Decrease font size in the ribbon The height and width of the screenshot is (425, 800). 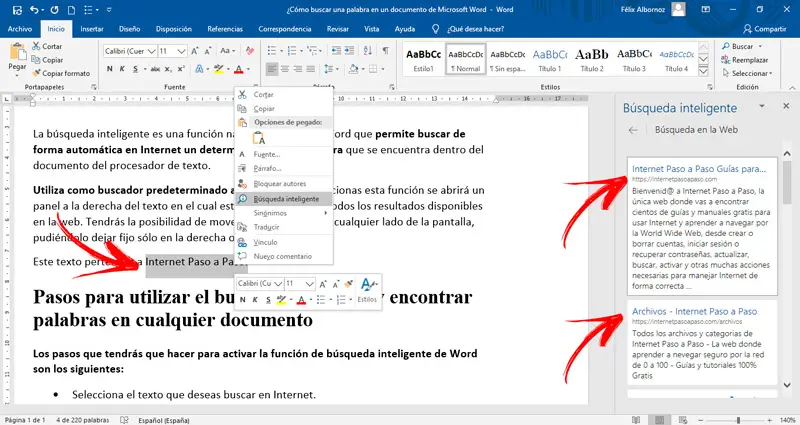[208, 51]
